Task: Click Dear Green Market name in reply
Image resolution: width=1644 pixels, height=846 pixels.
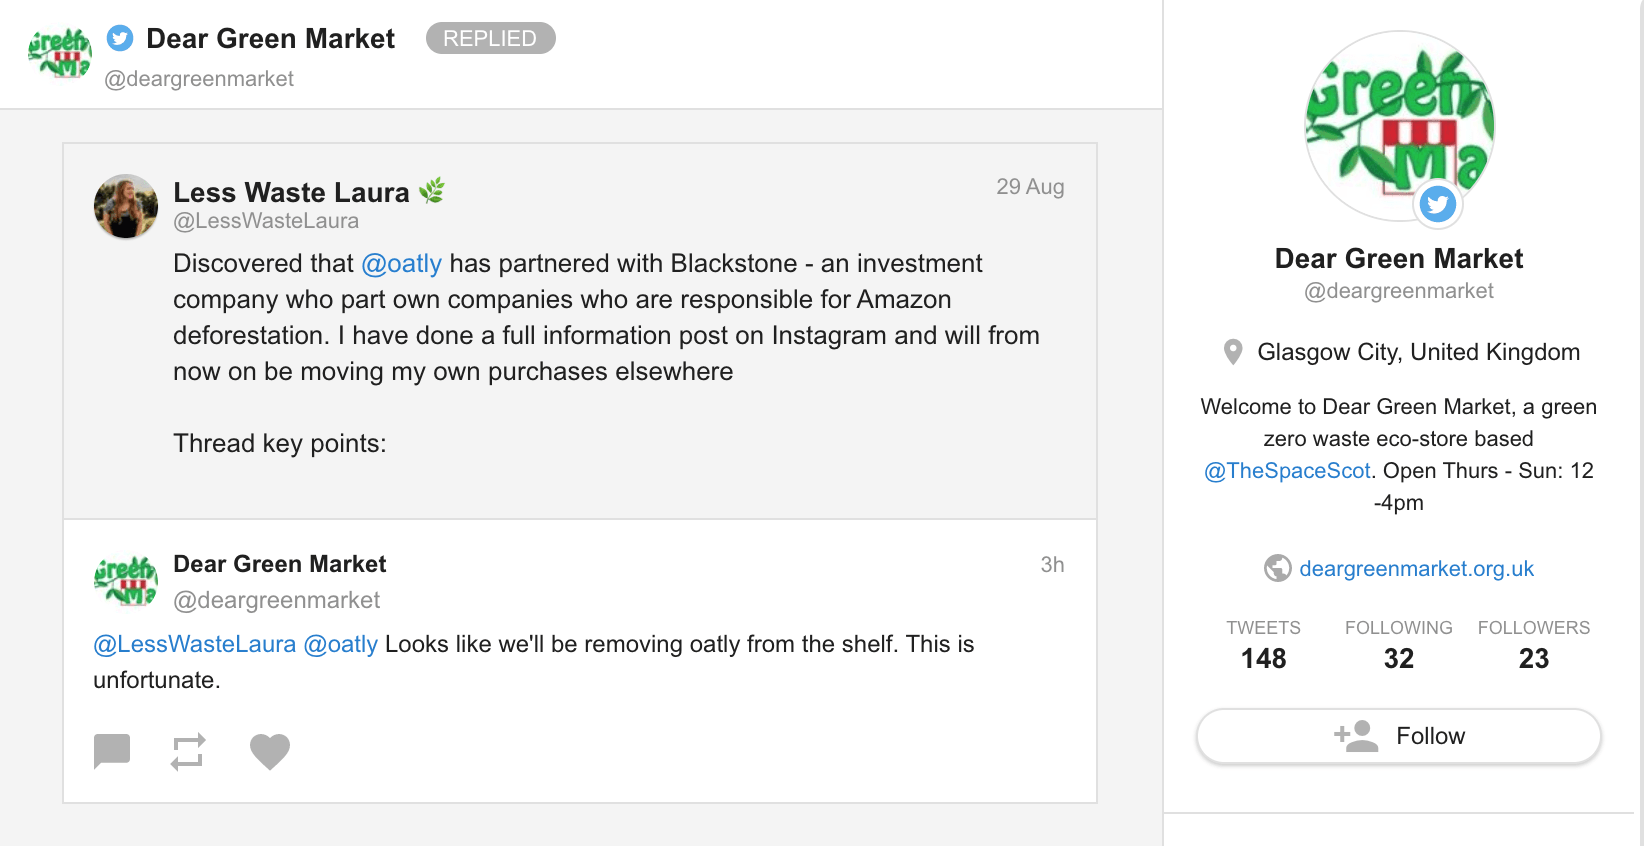Action: [x=280, y=564]
